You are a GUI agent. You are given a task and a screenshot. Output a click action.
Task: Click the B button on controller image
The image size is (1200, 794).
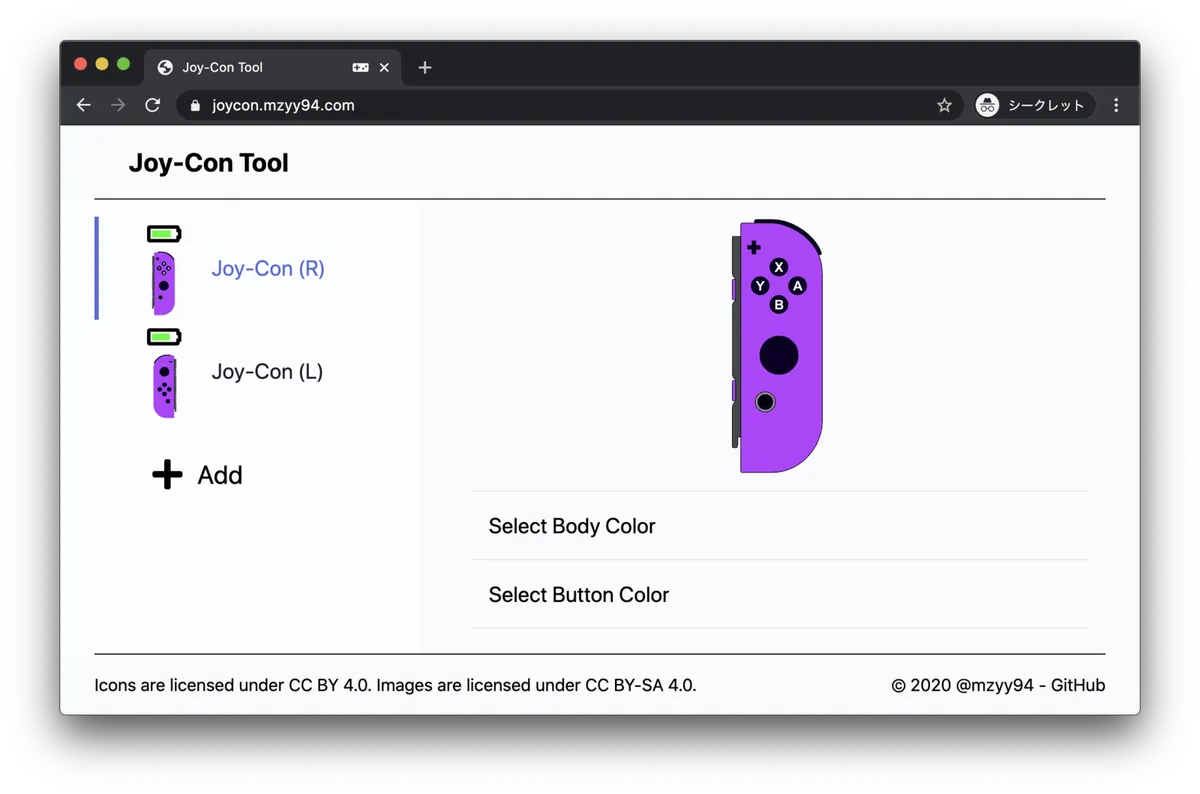coord(779,304)
